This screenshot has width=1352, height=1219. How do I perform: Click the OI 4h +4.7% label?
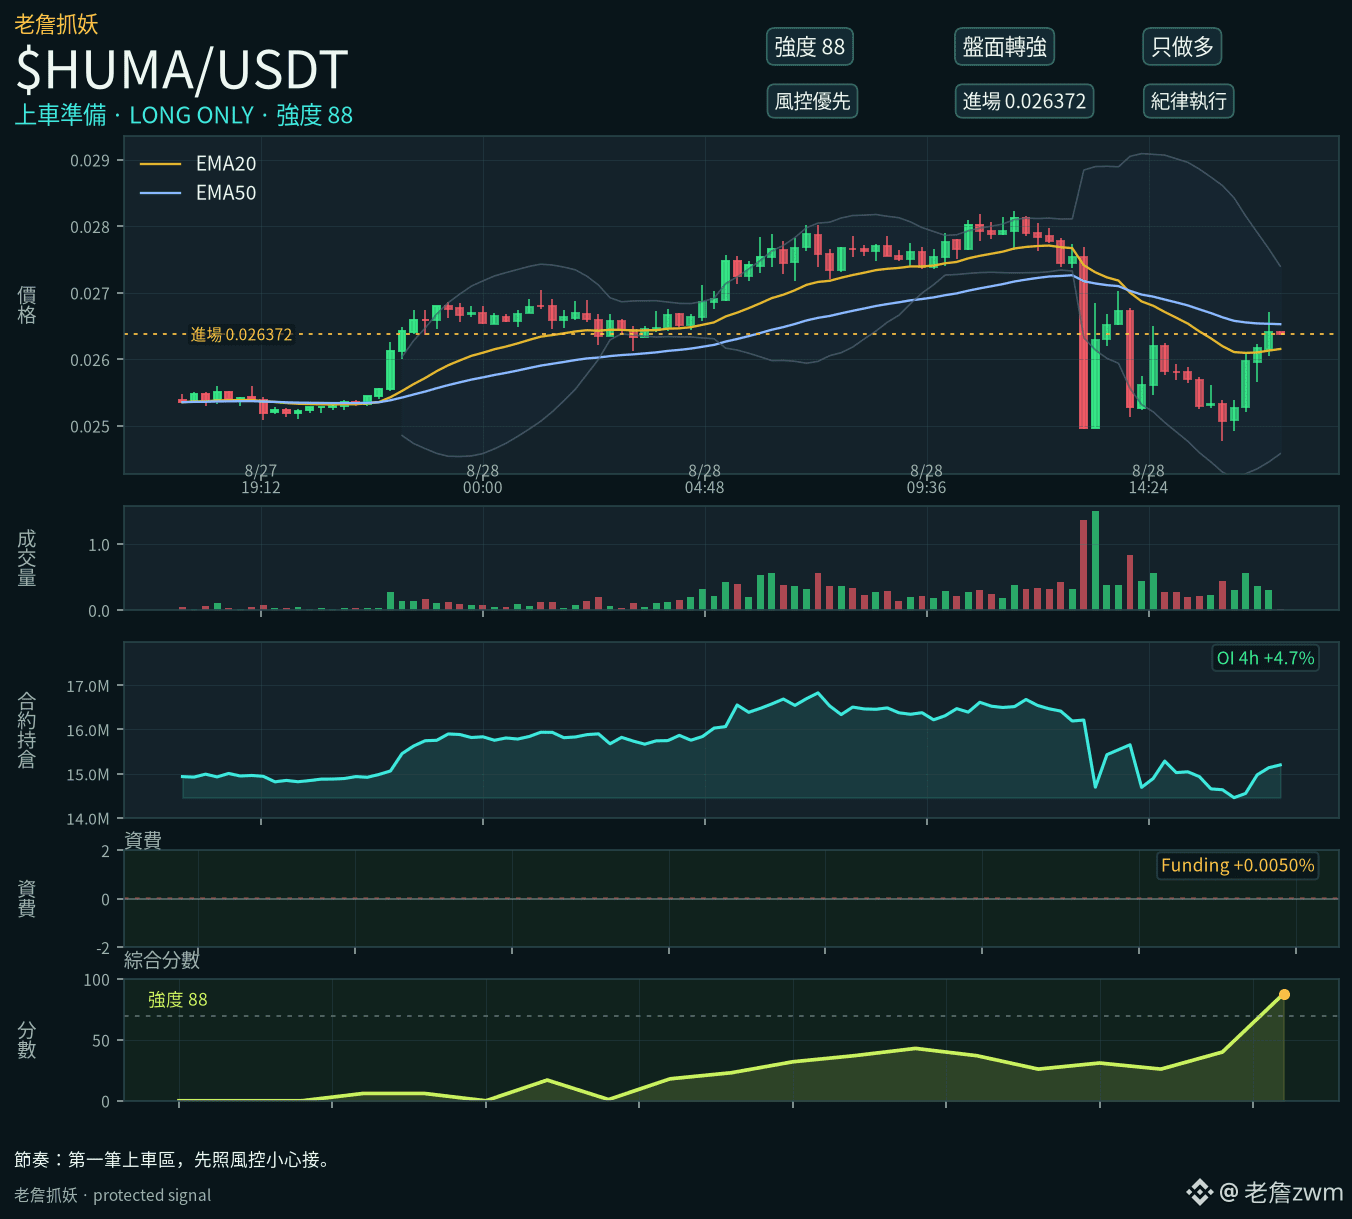pyautogui.click(x=1265, y=658)
